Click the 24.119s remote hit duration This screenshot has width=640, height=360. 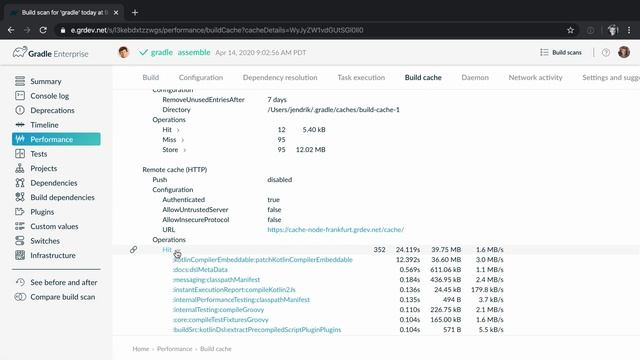(408, 249)
